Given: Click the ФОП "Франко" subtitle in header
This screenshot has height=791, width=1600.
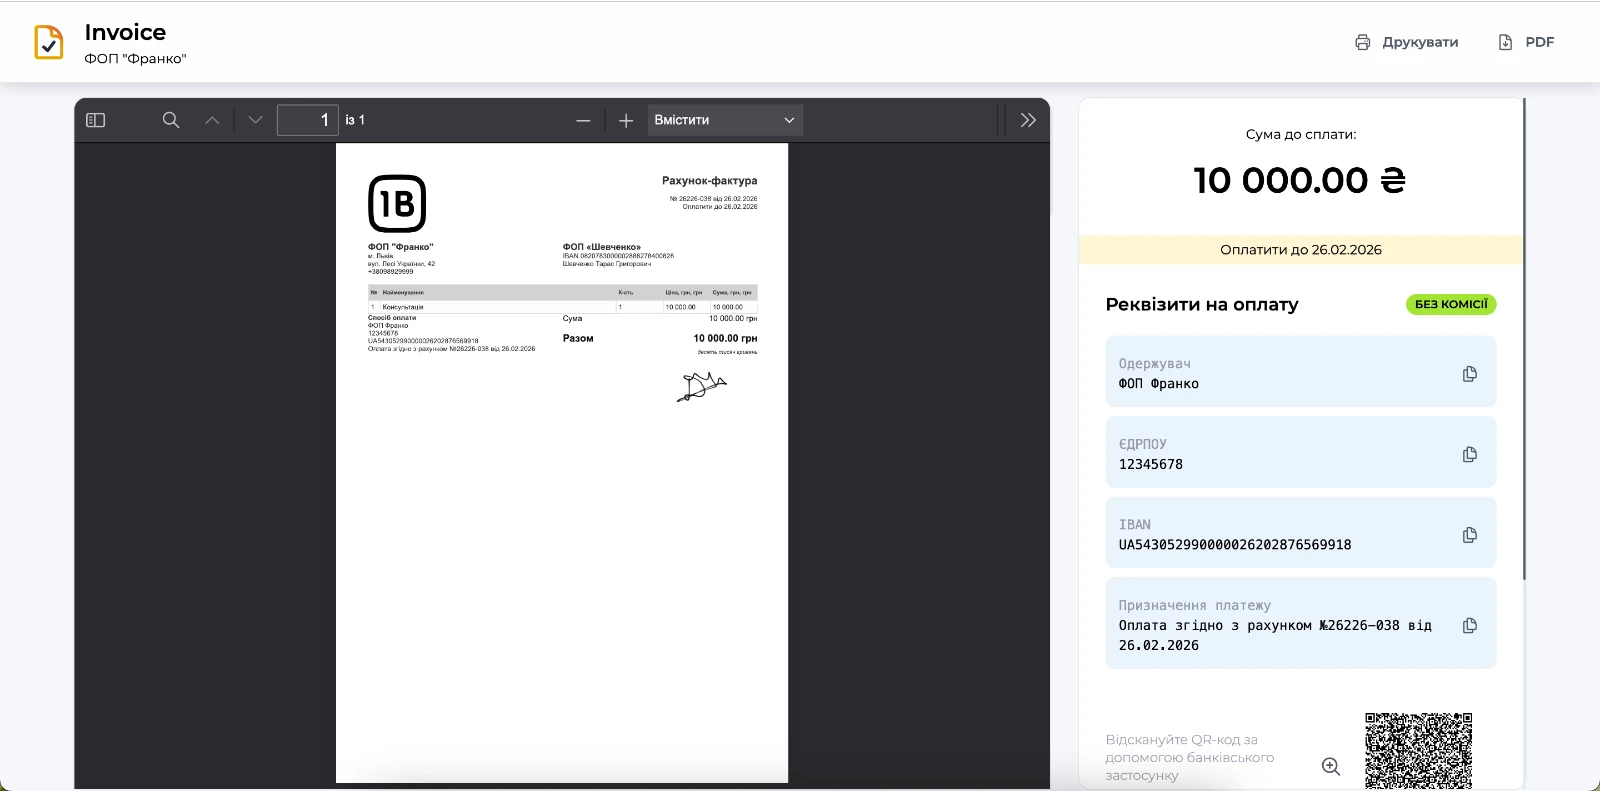Looking at the screenshot, I should [135, 59].
